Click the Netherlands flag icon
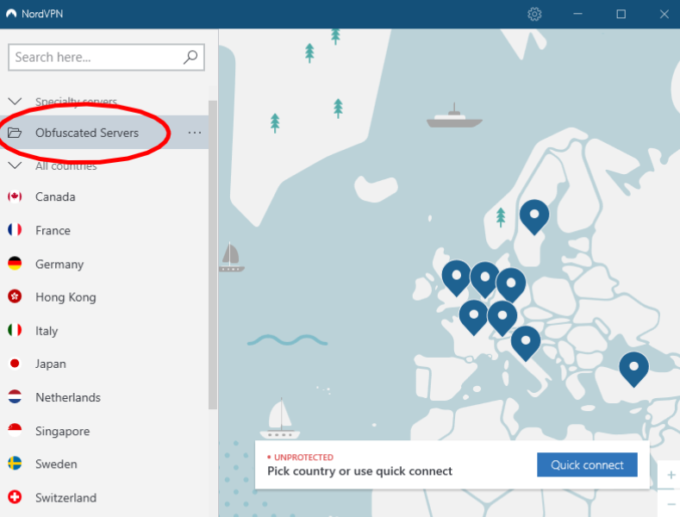Screen dimensions: 680x517 coord(15,397)
